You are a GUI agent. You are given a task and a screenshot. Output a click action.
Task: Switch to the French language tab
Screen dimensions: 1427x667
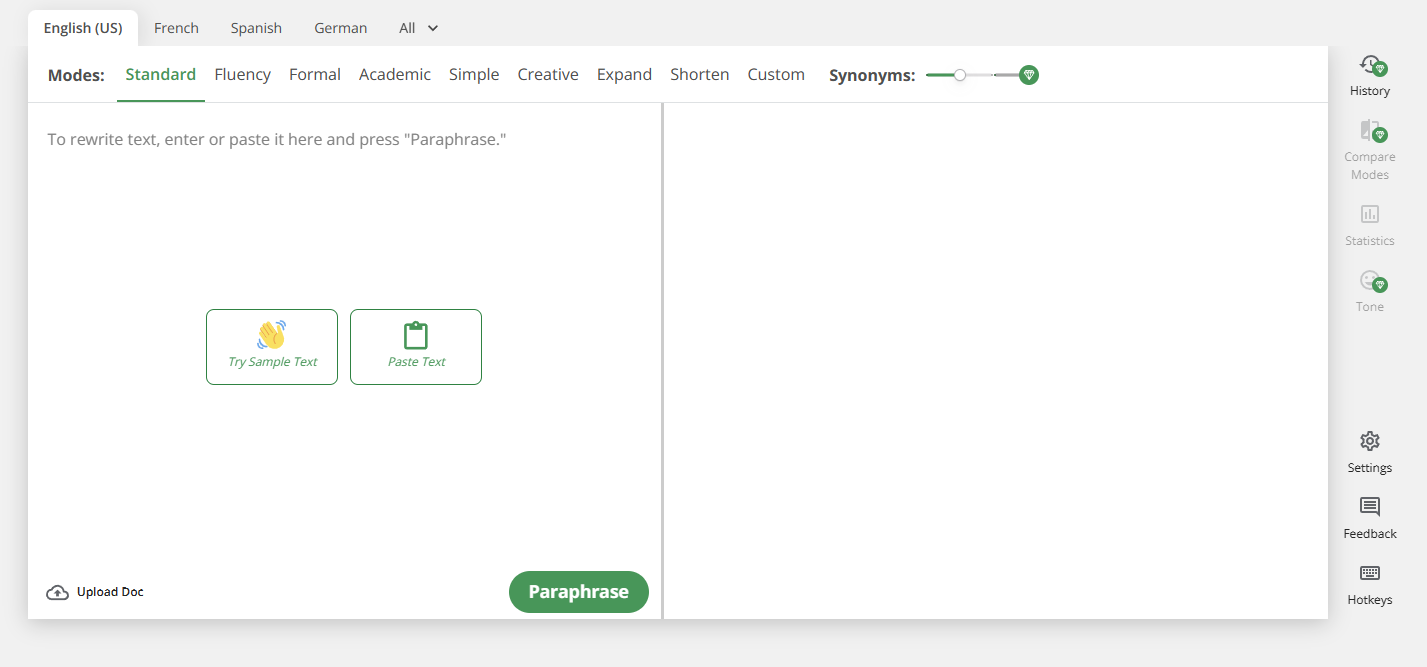point(176,28)
